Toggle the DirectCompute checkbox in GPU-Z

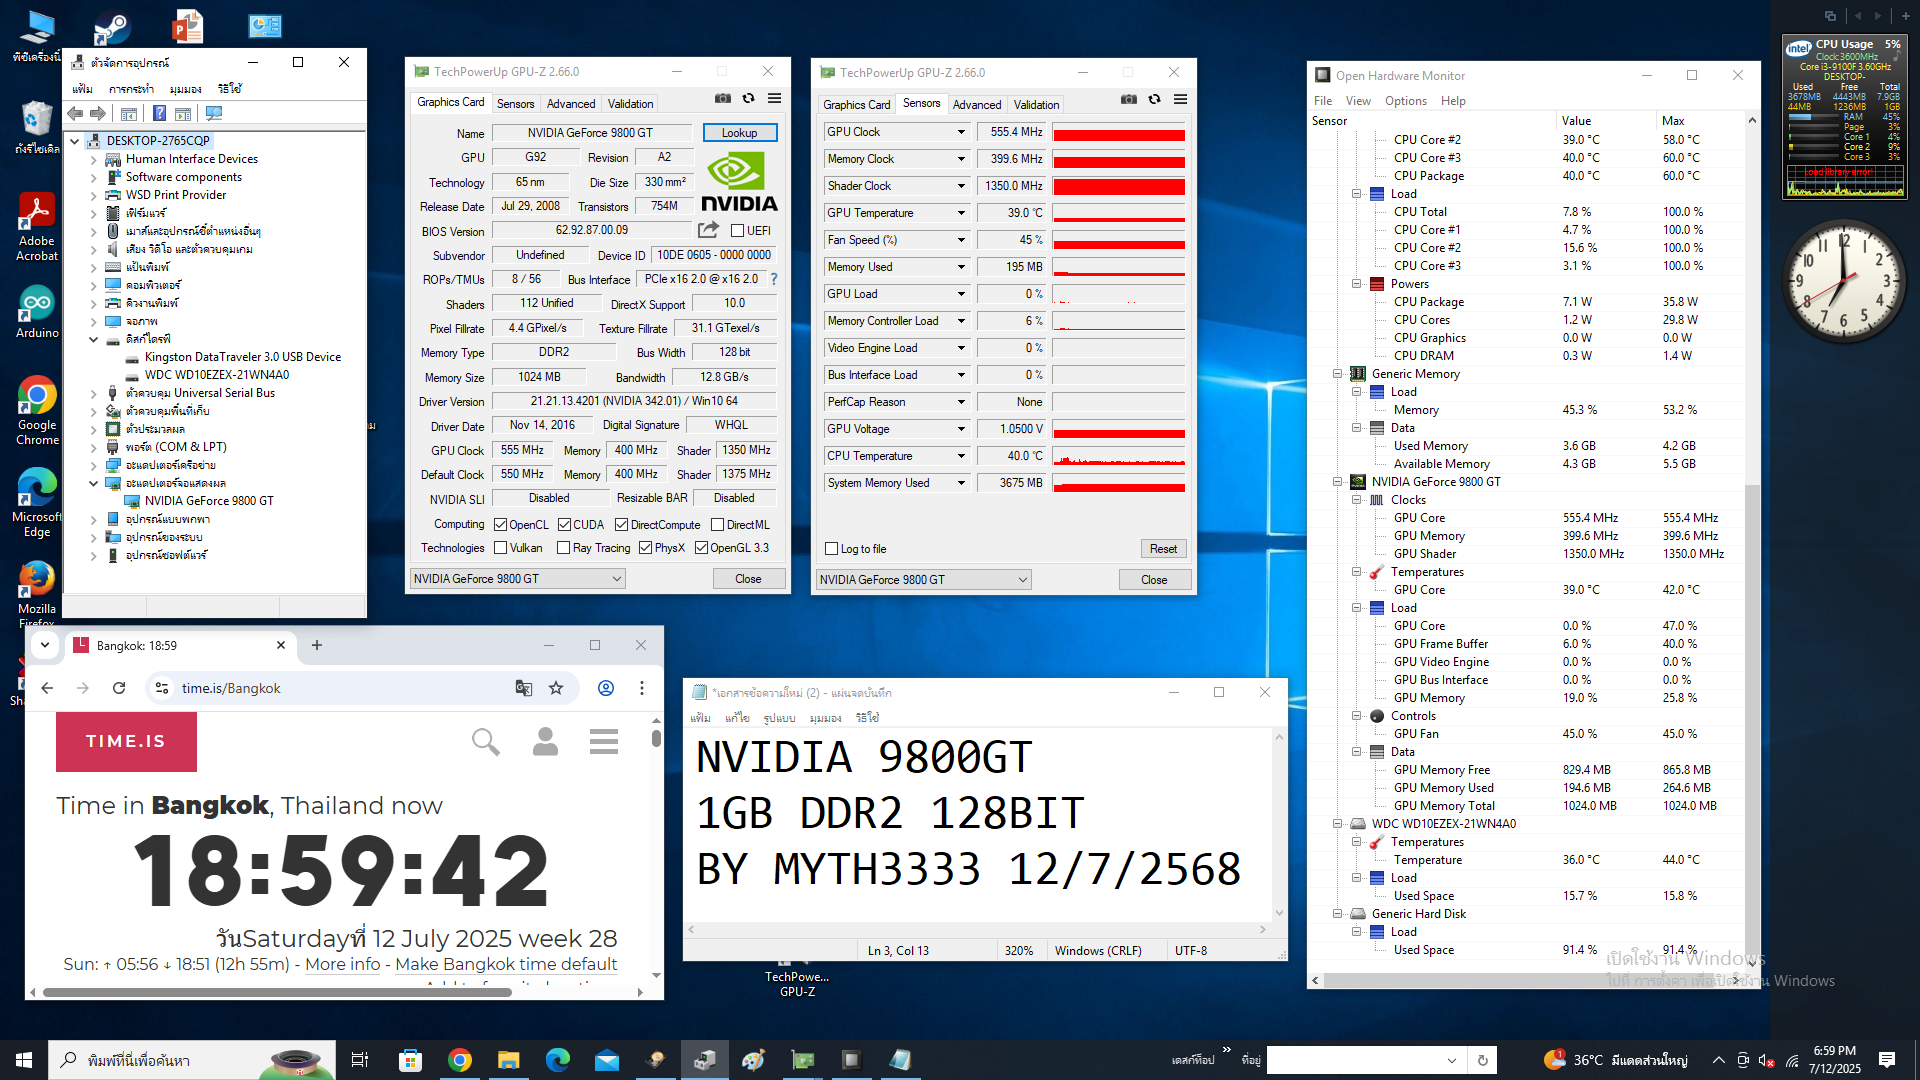pyautogui.click(x=622, y=525)
